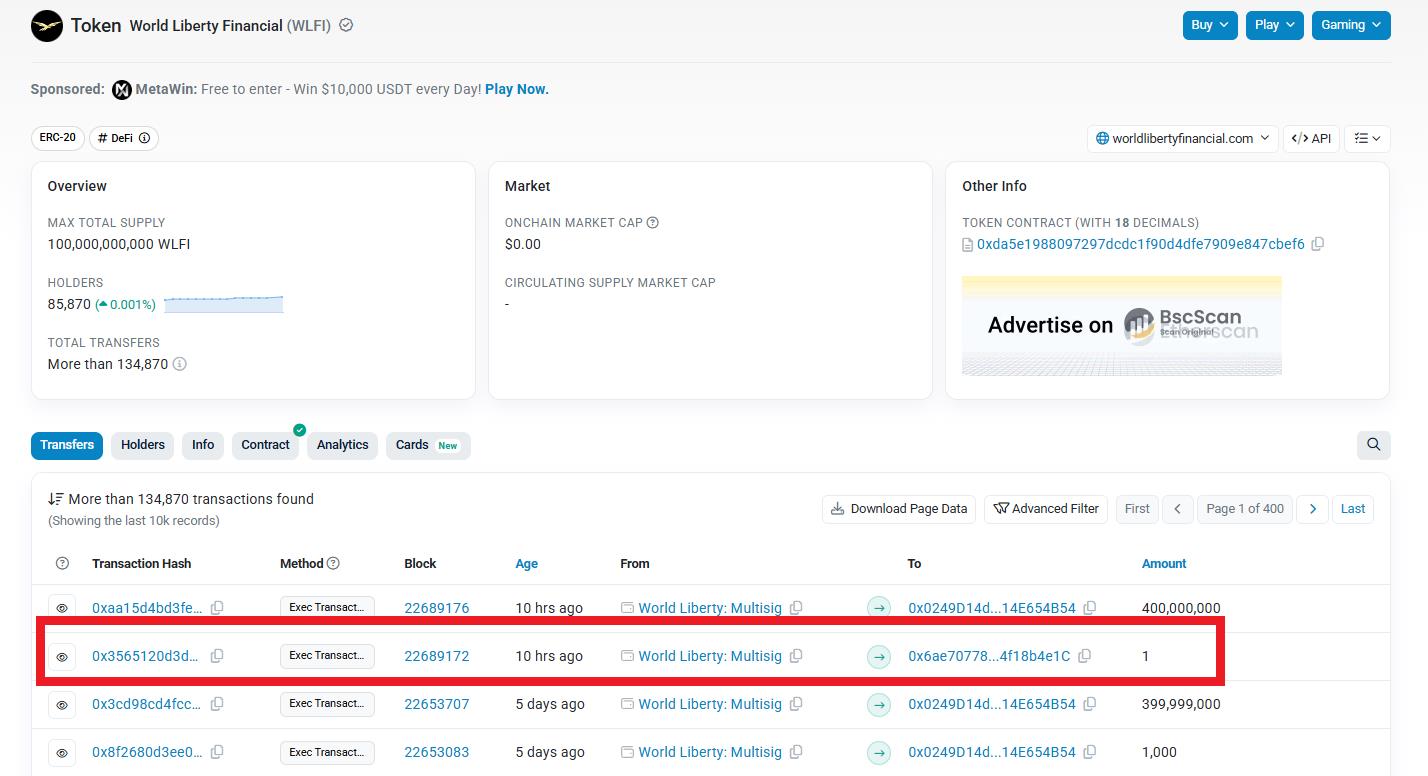Viewport: 1428px width, 776px height.
Task: Click the WLFI token logo icon
Action: [47, 26]
